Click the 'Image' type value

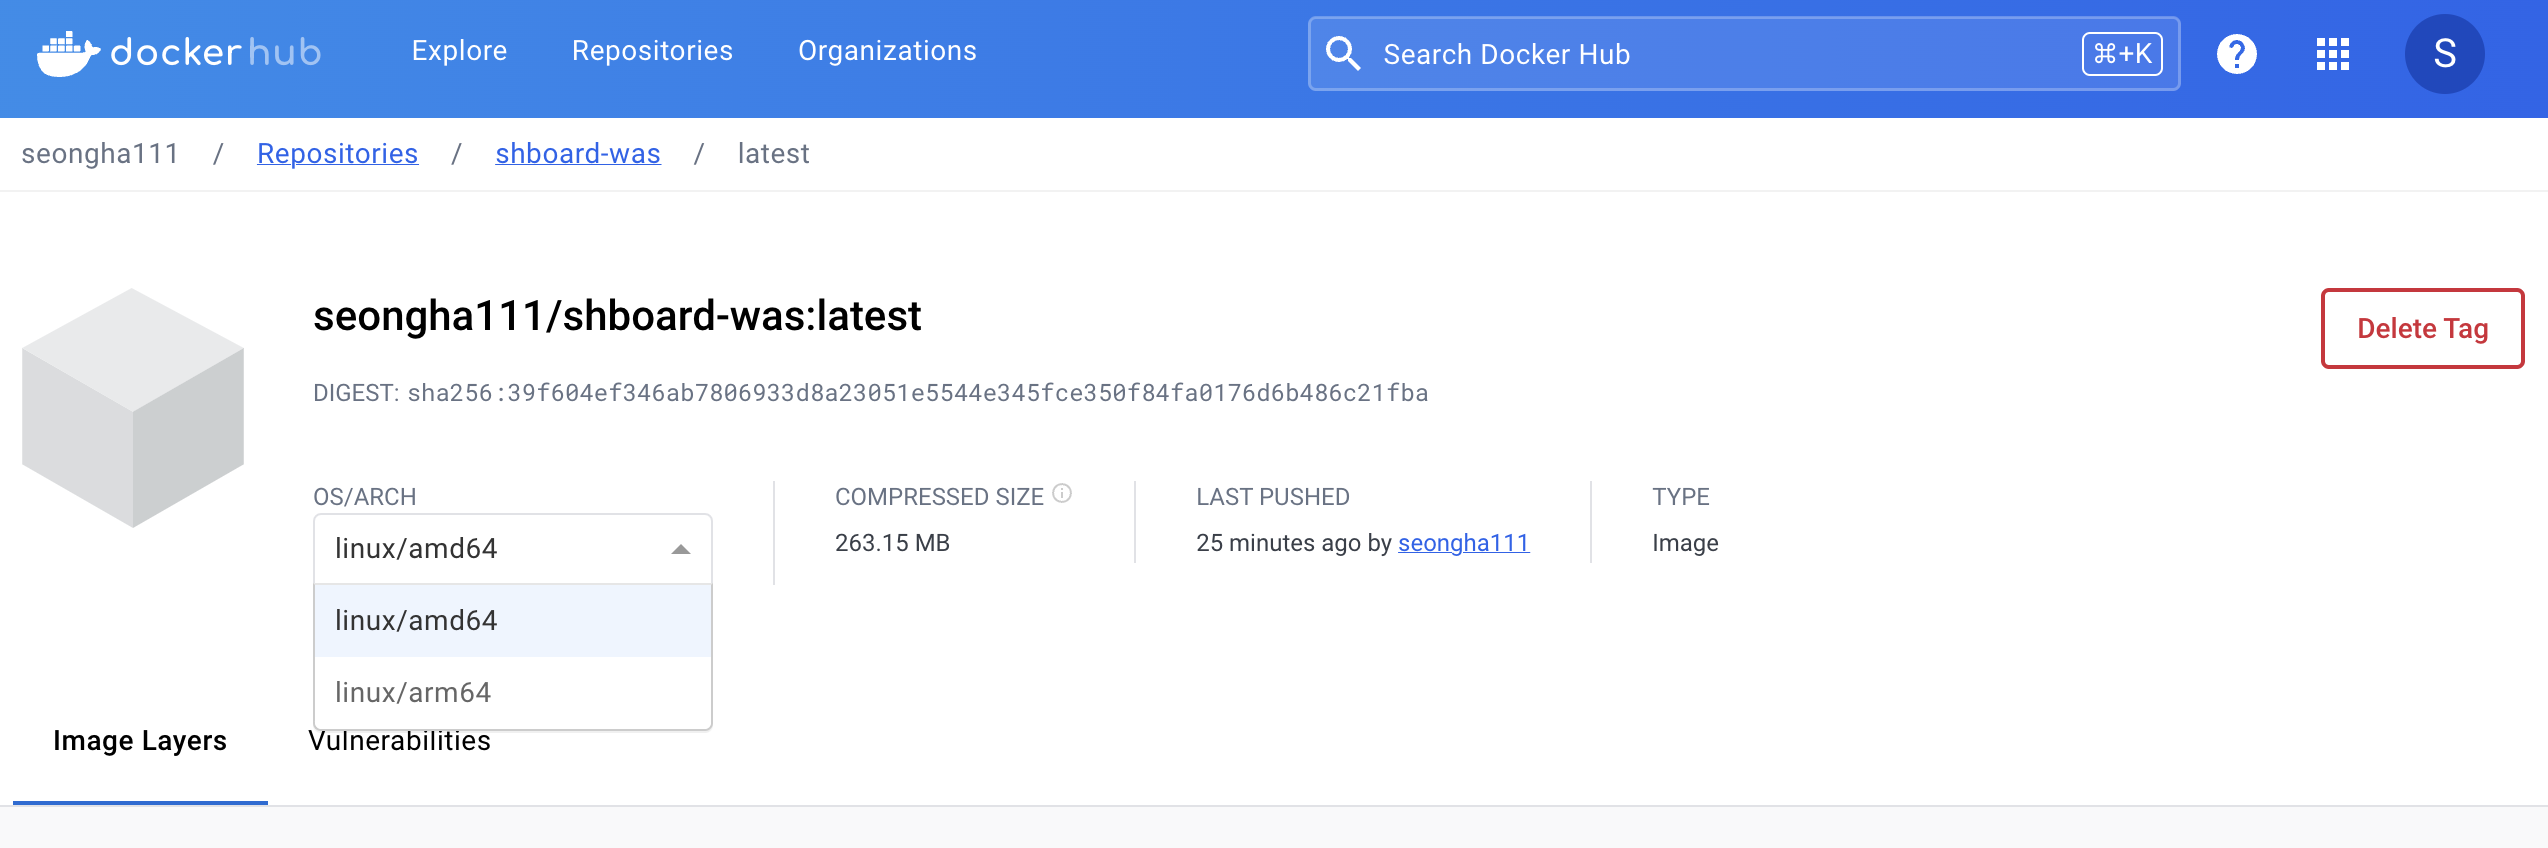(1685, 543)
